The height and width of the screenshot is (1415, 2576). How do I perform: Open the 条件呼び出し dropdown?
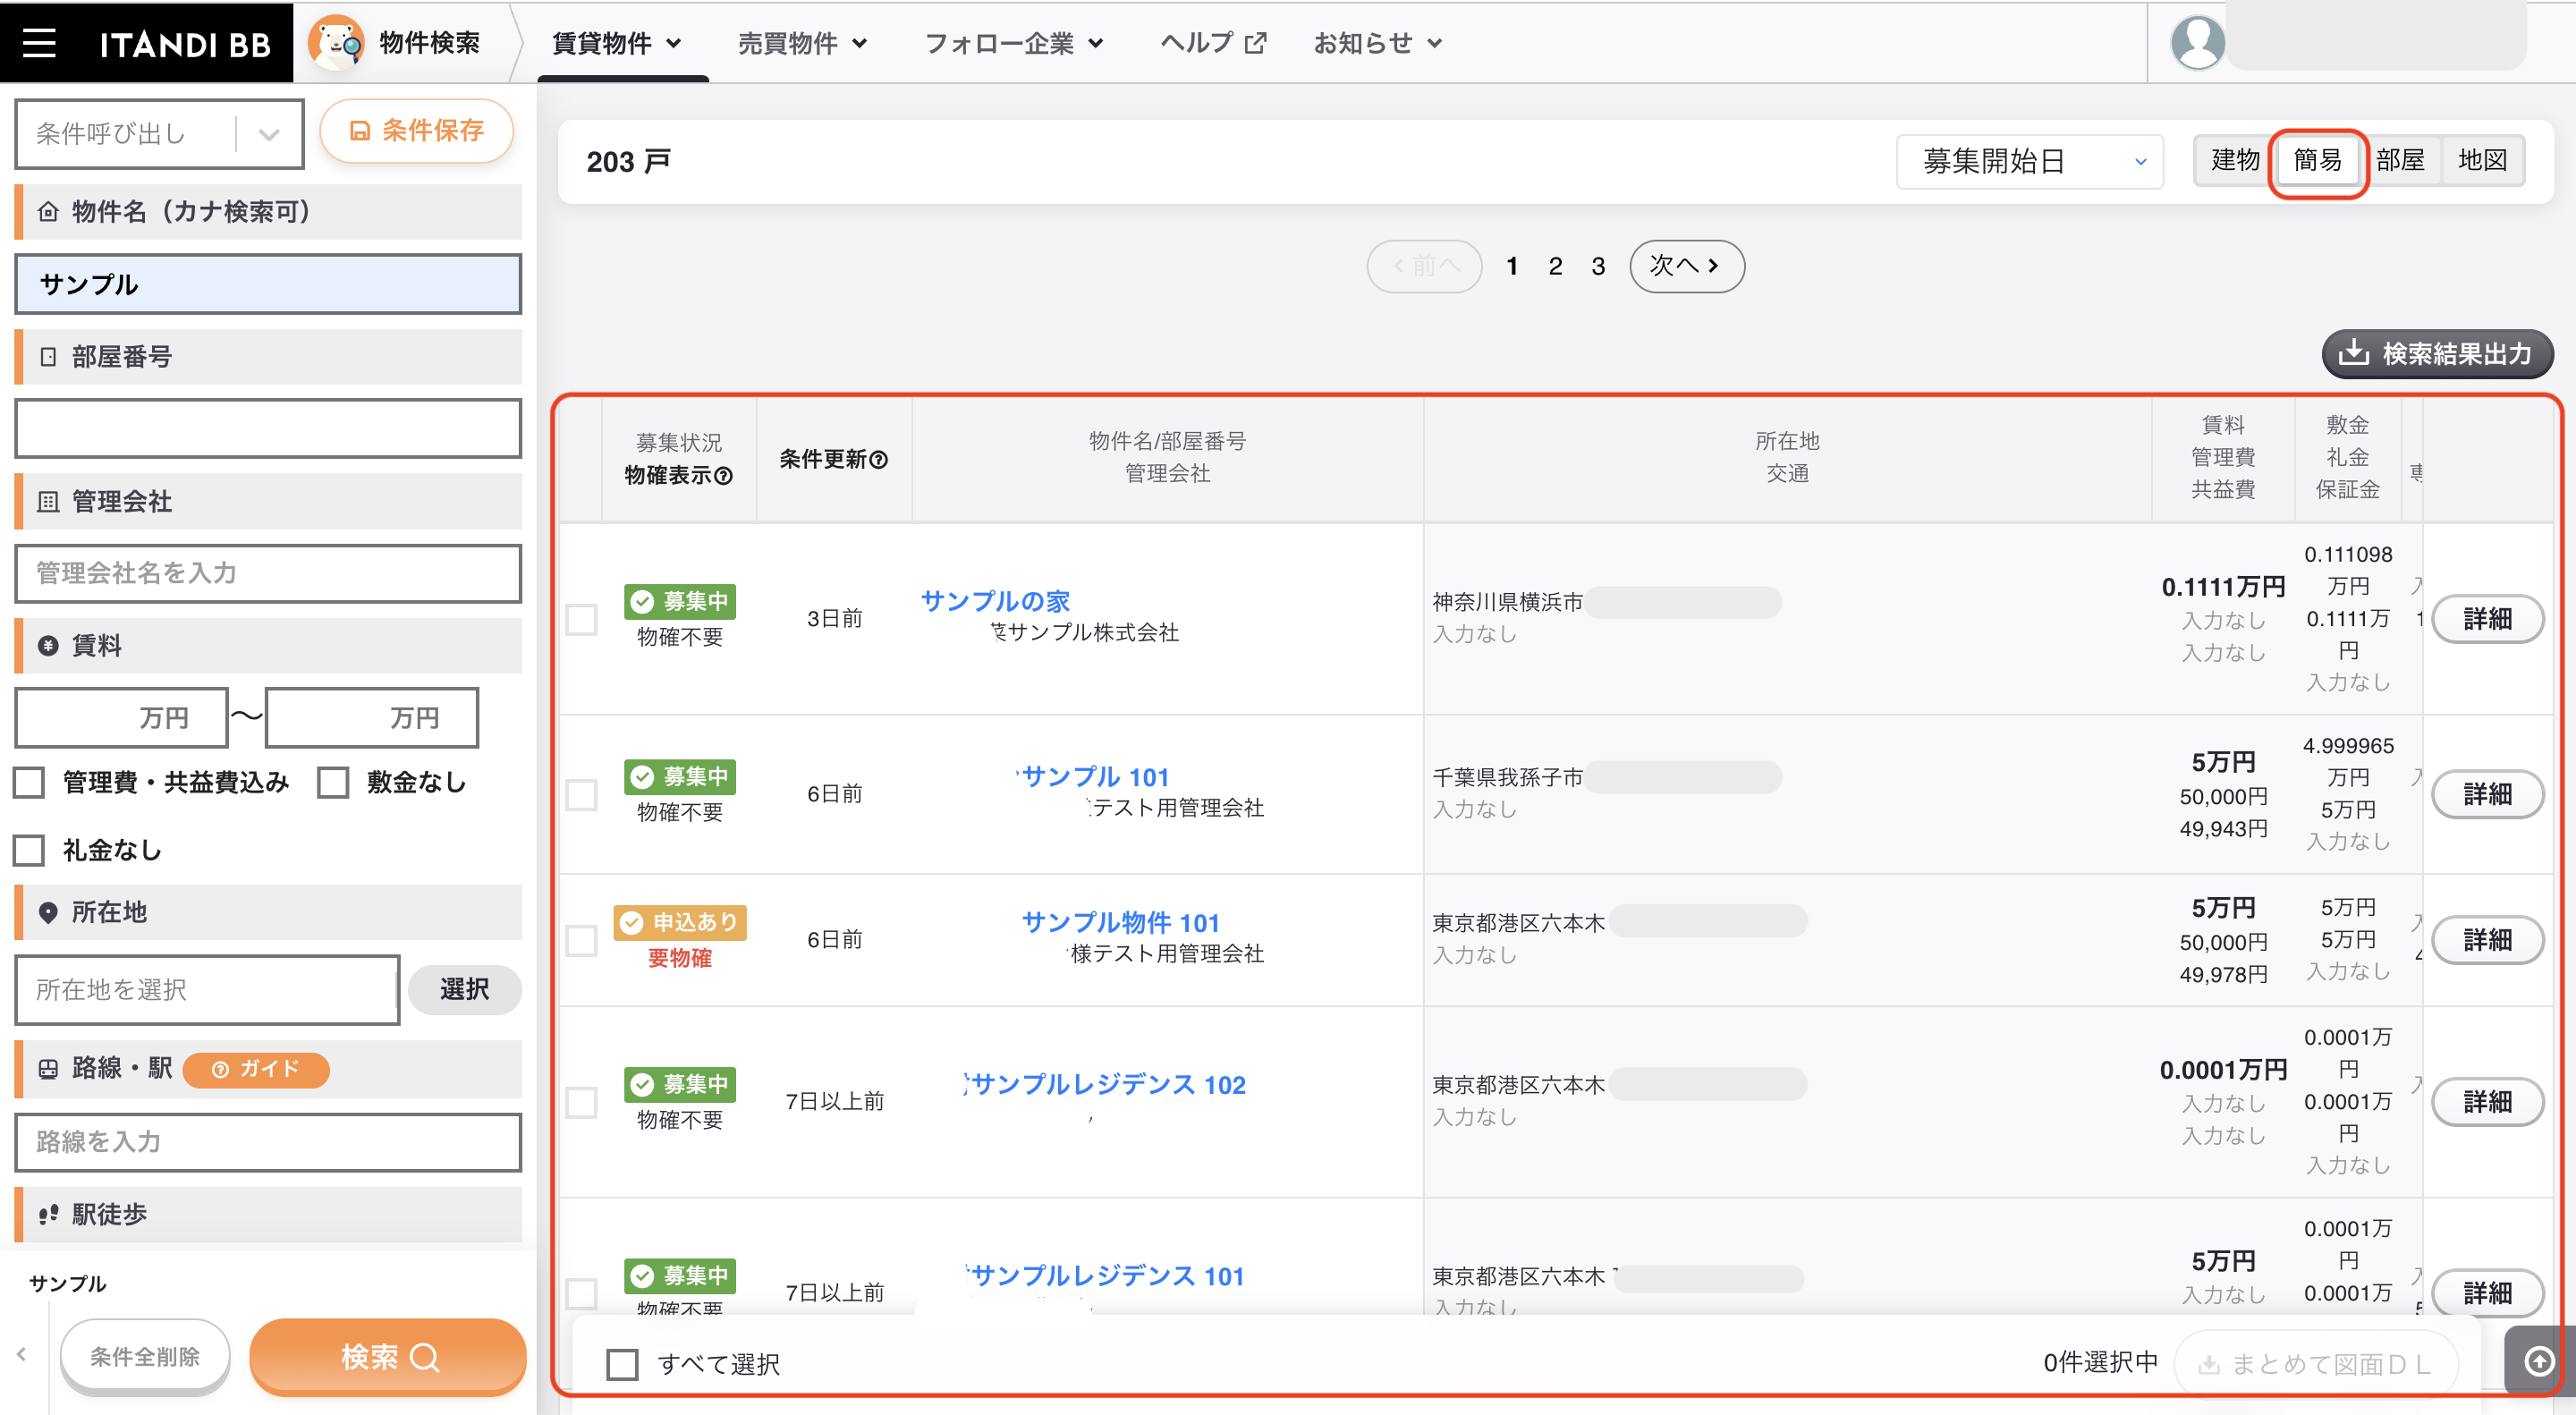tap(159, 134)
